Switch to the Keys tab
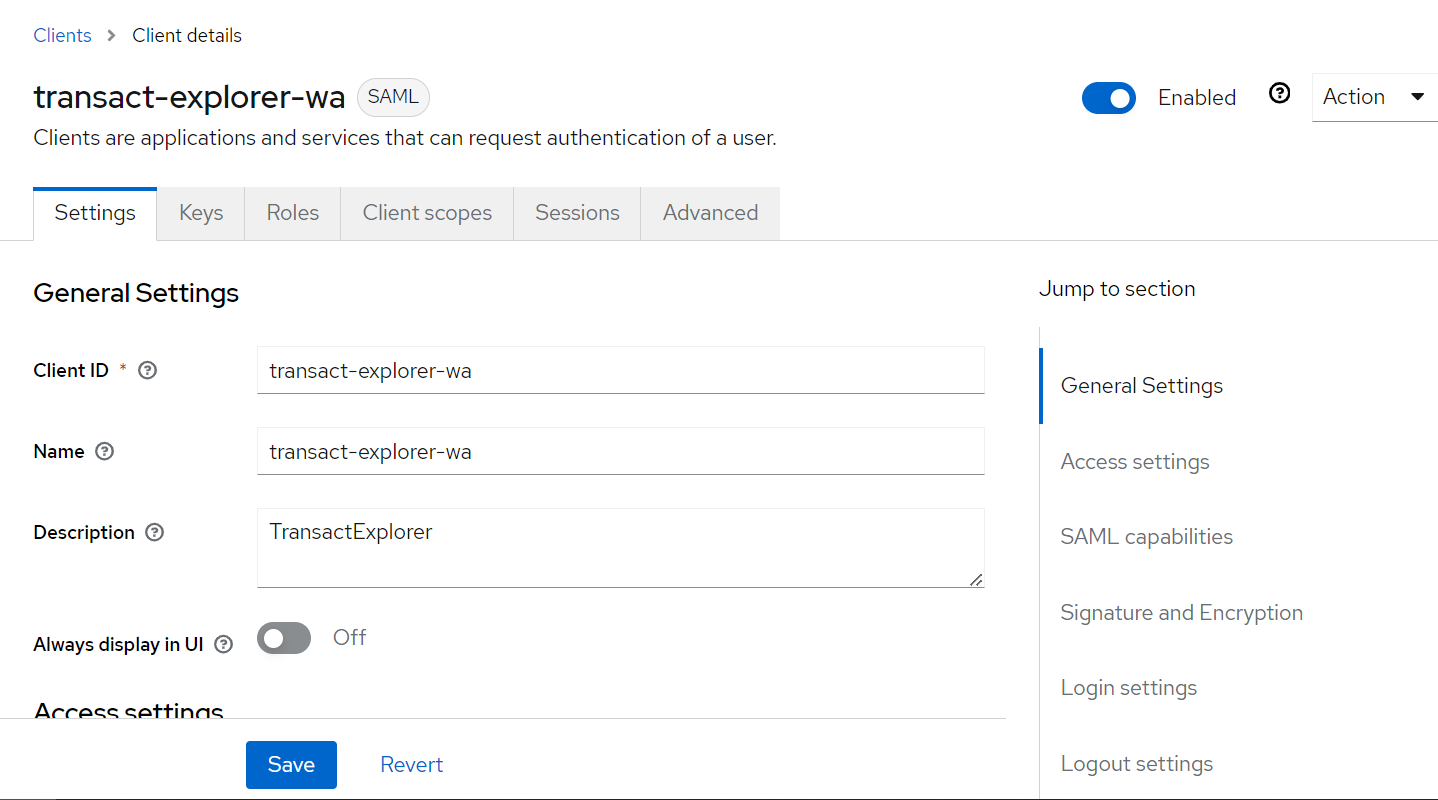Image resolution: width=1438 pixels, height=800 pixels. [201, 213]
